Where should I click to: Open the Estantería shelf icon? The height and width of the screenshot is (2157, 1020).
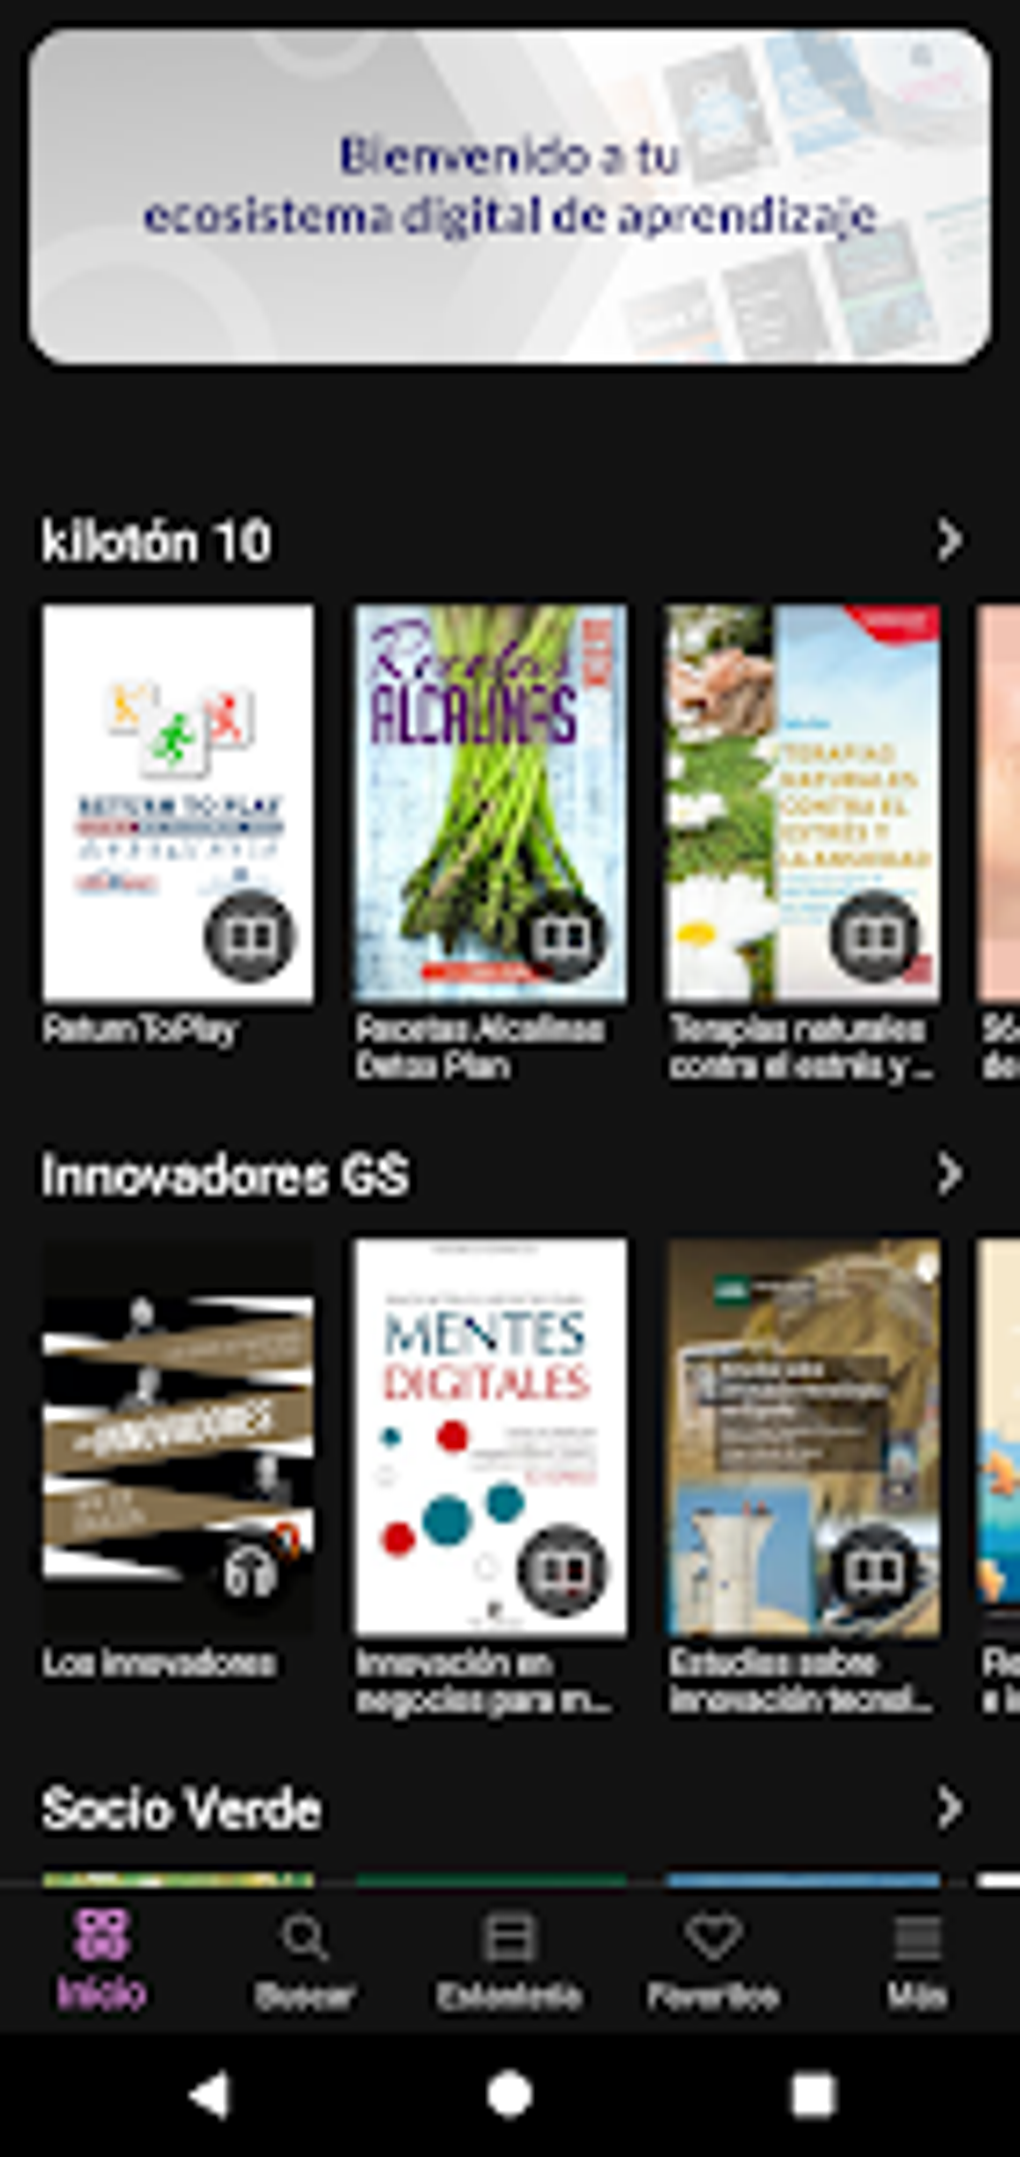[509, 1938]
